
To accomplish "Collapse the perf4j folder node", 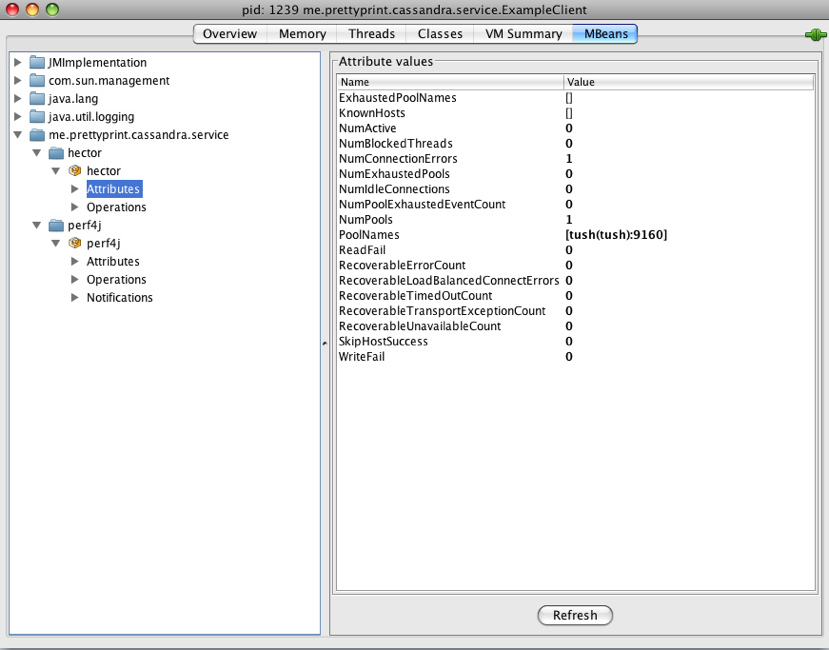I will pos(36,225).
